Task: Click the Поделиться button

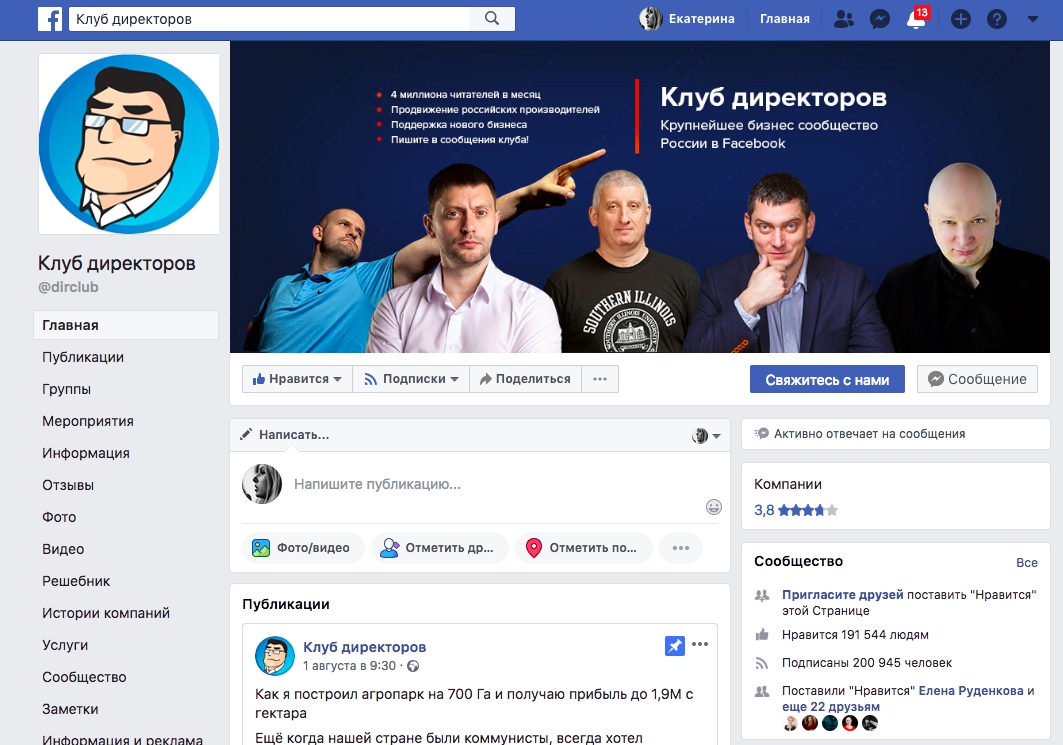Action: pos(525,379)
